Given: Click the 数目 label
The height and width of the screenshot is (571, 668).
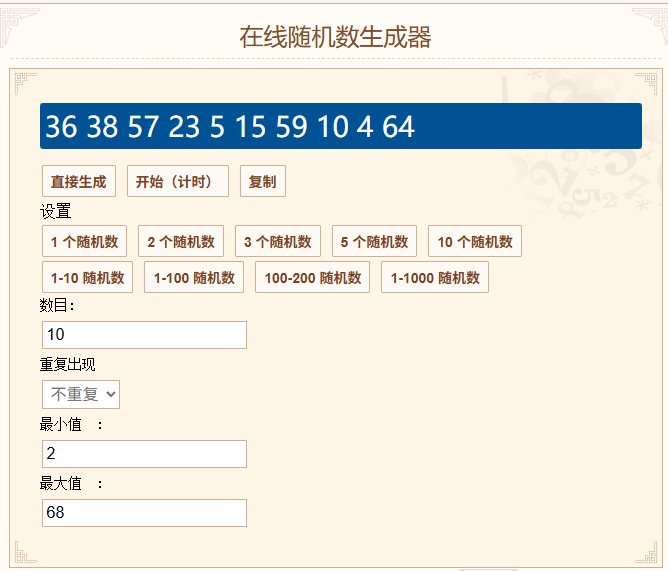Looking at the screenshot, I should (57, 306).
